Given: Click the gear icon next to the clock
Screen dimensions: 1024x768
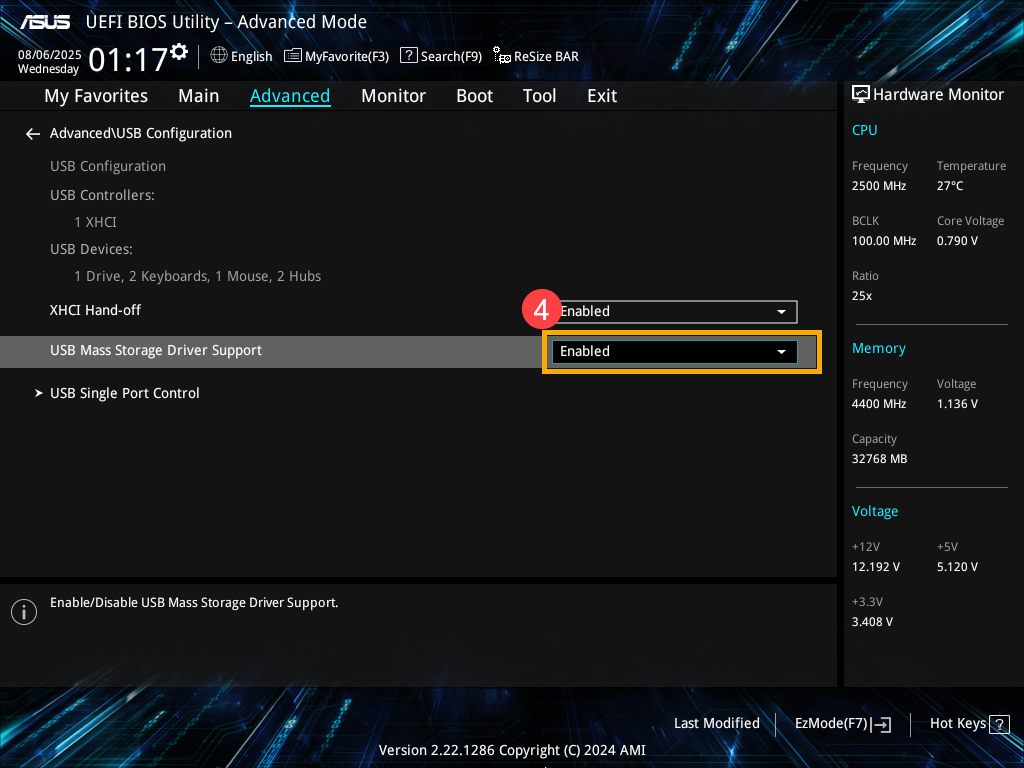Looking at the screenshot, I should 179,52.
